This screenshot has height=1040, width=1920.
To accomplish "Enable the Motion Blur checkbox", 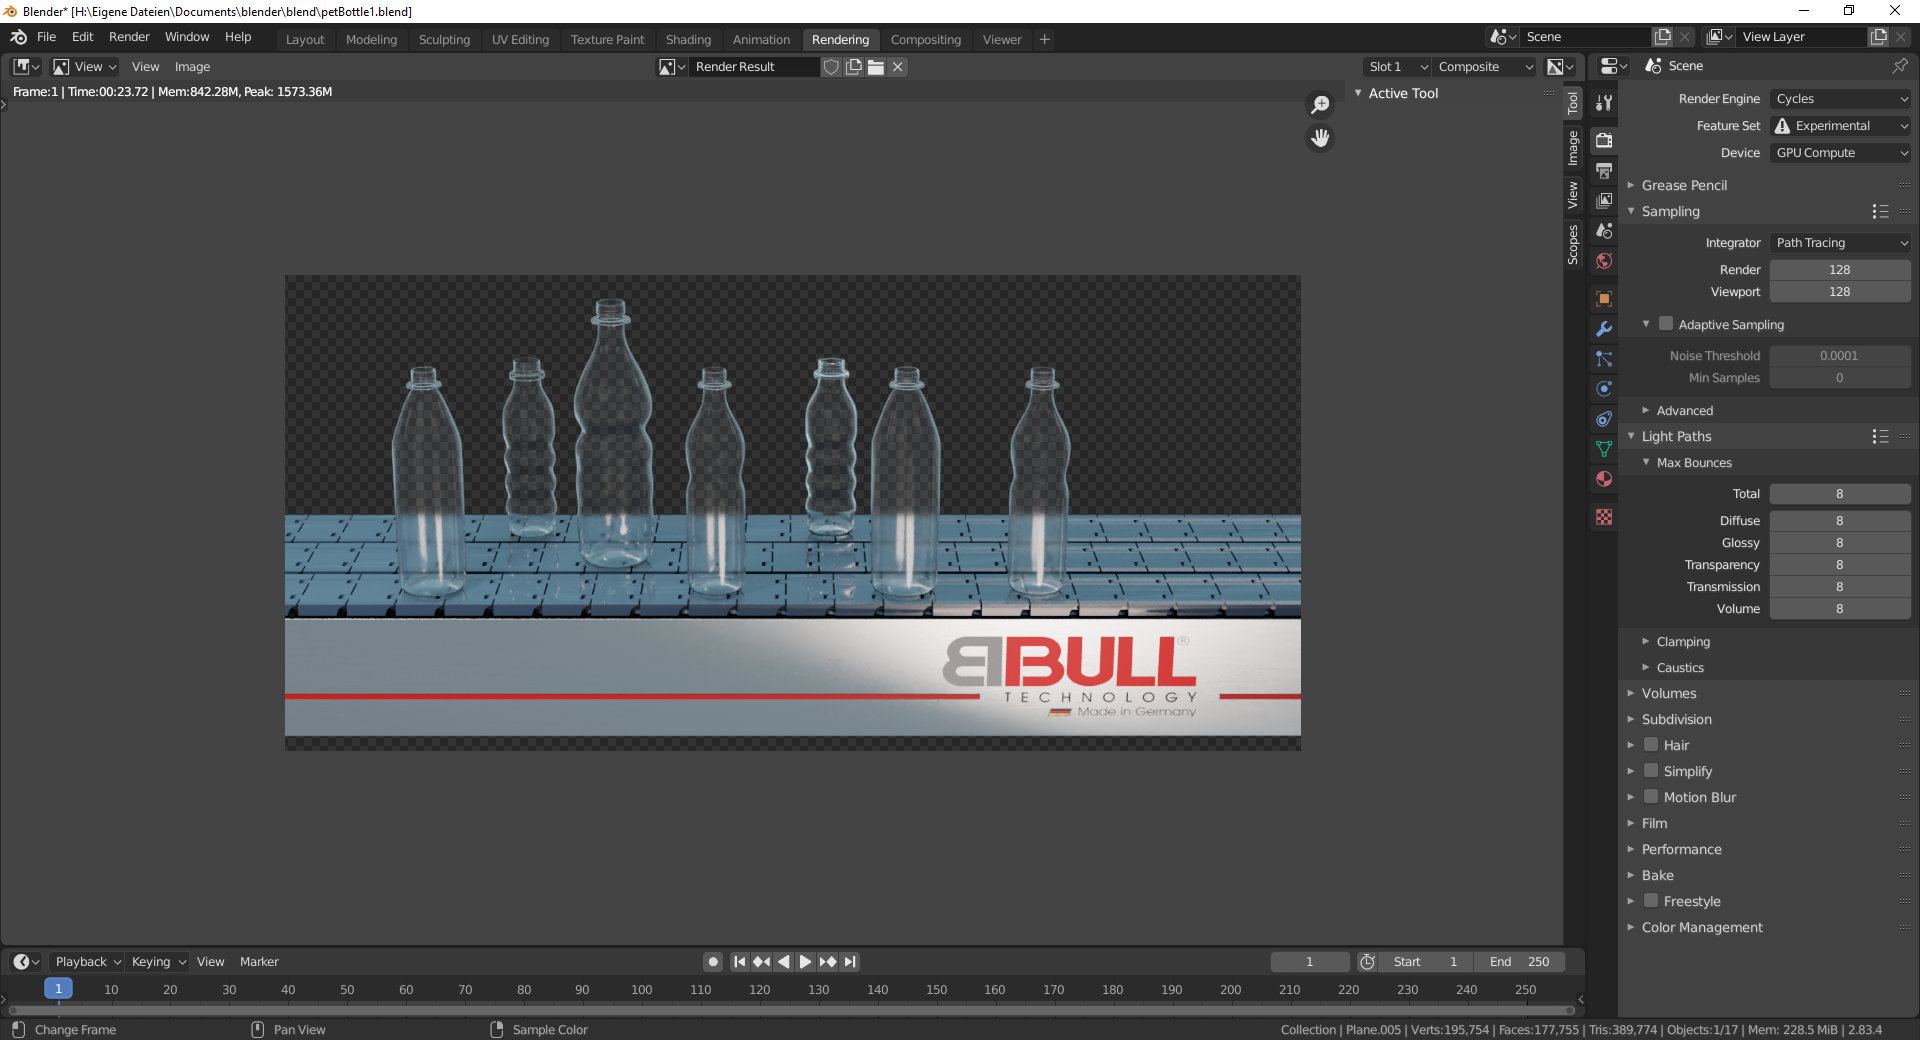I will click(x=1651, y=797).
